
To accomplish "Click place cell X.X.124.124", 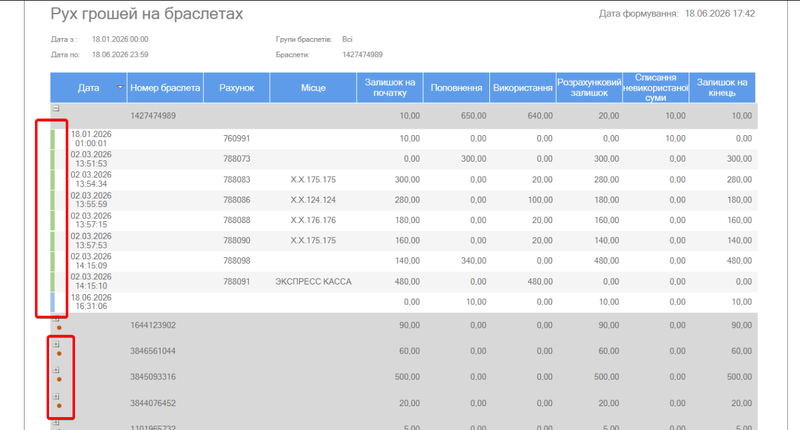I will 313,200.
